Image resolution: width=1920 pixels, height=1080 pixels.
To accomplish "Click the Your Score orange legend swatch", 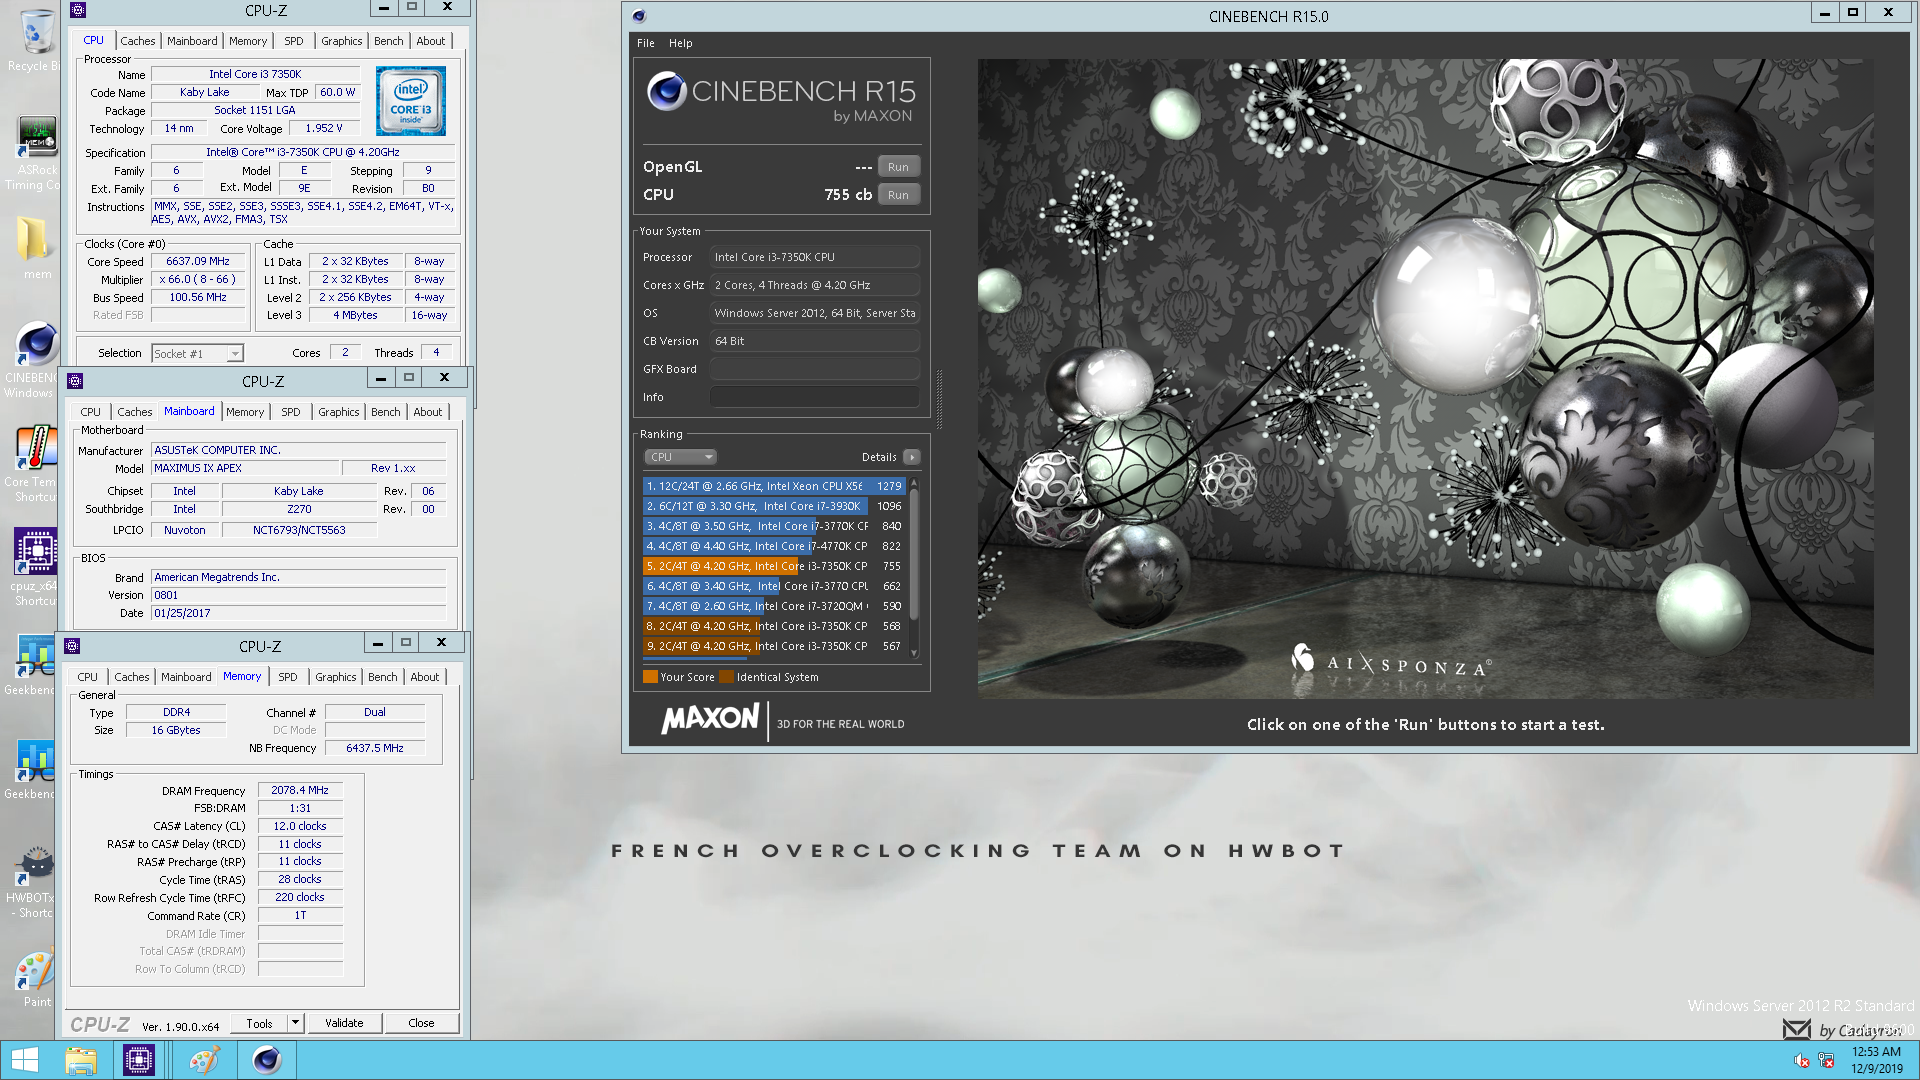I will [650, 677].
